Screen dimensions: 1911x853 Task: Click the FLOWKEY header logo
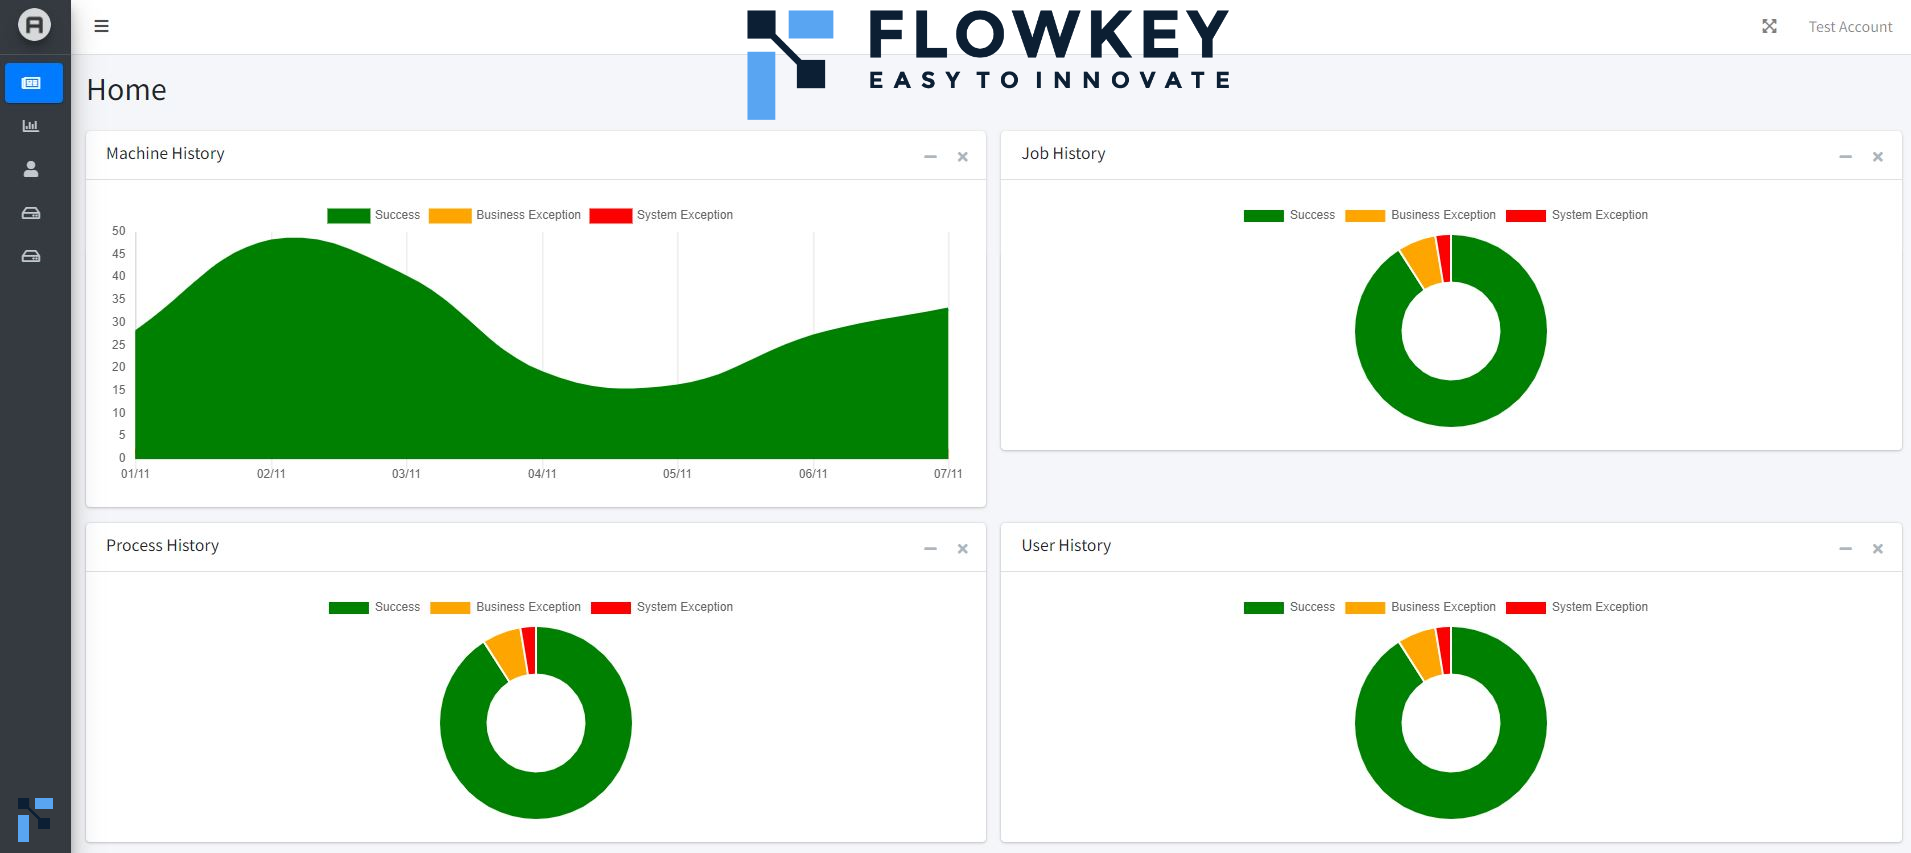coord(988,63)
